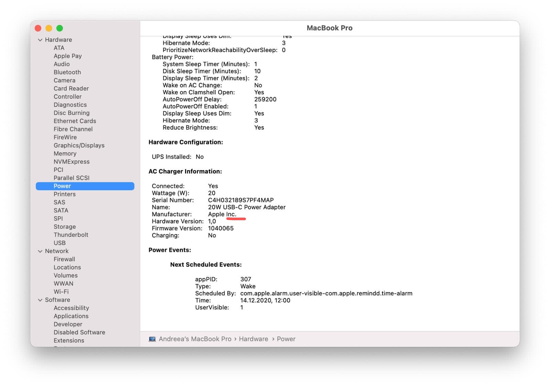
Task: Select Audio in the sidebar
Action: (62, 64)
